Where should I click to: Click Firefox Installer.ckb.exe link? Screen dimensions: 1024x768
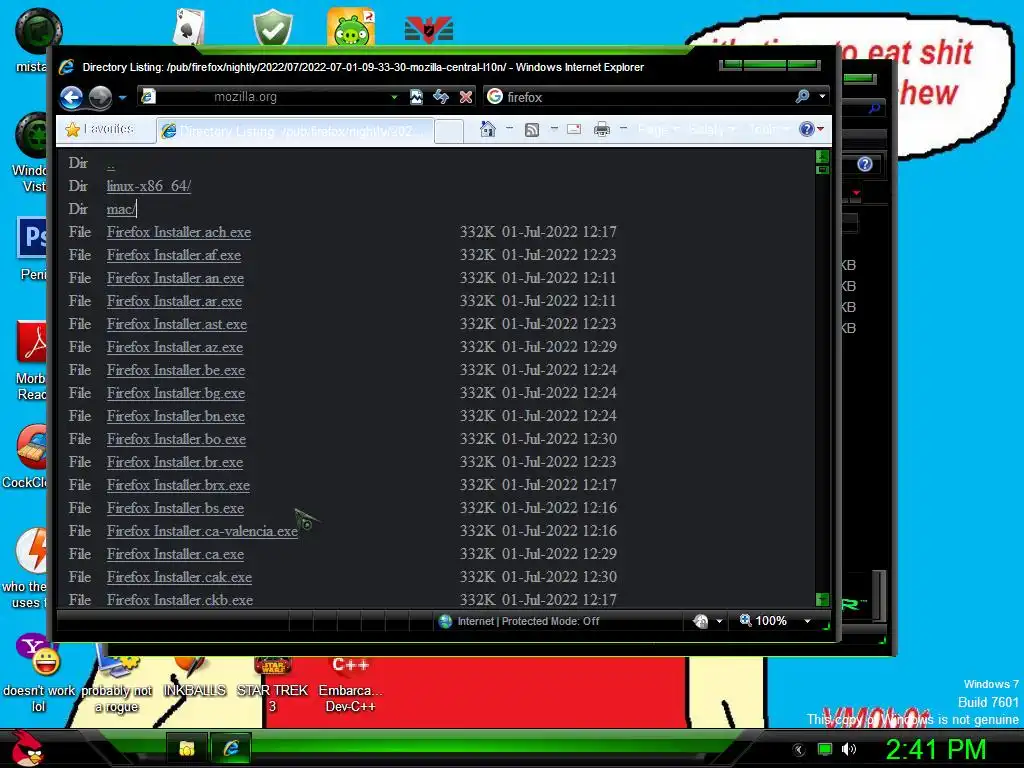click(x=180, y=600)
